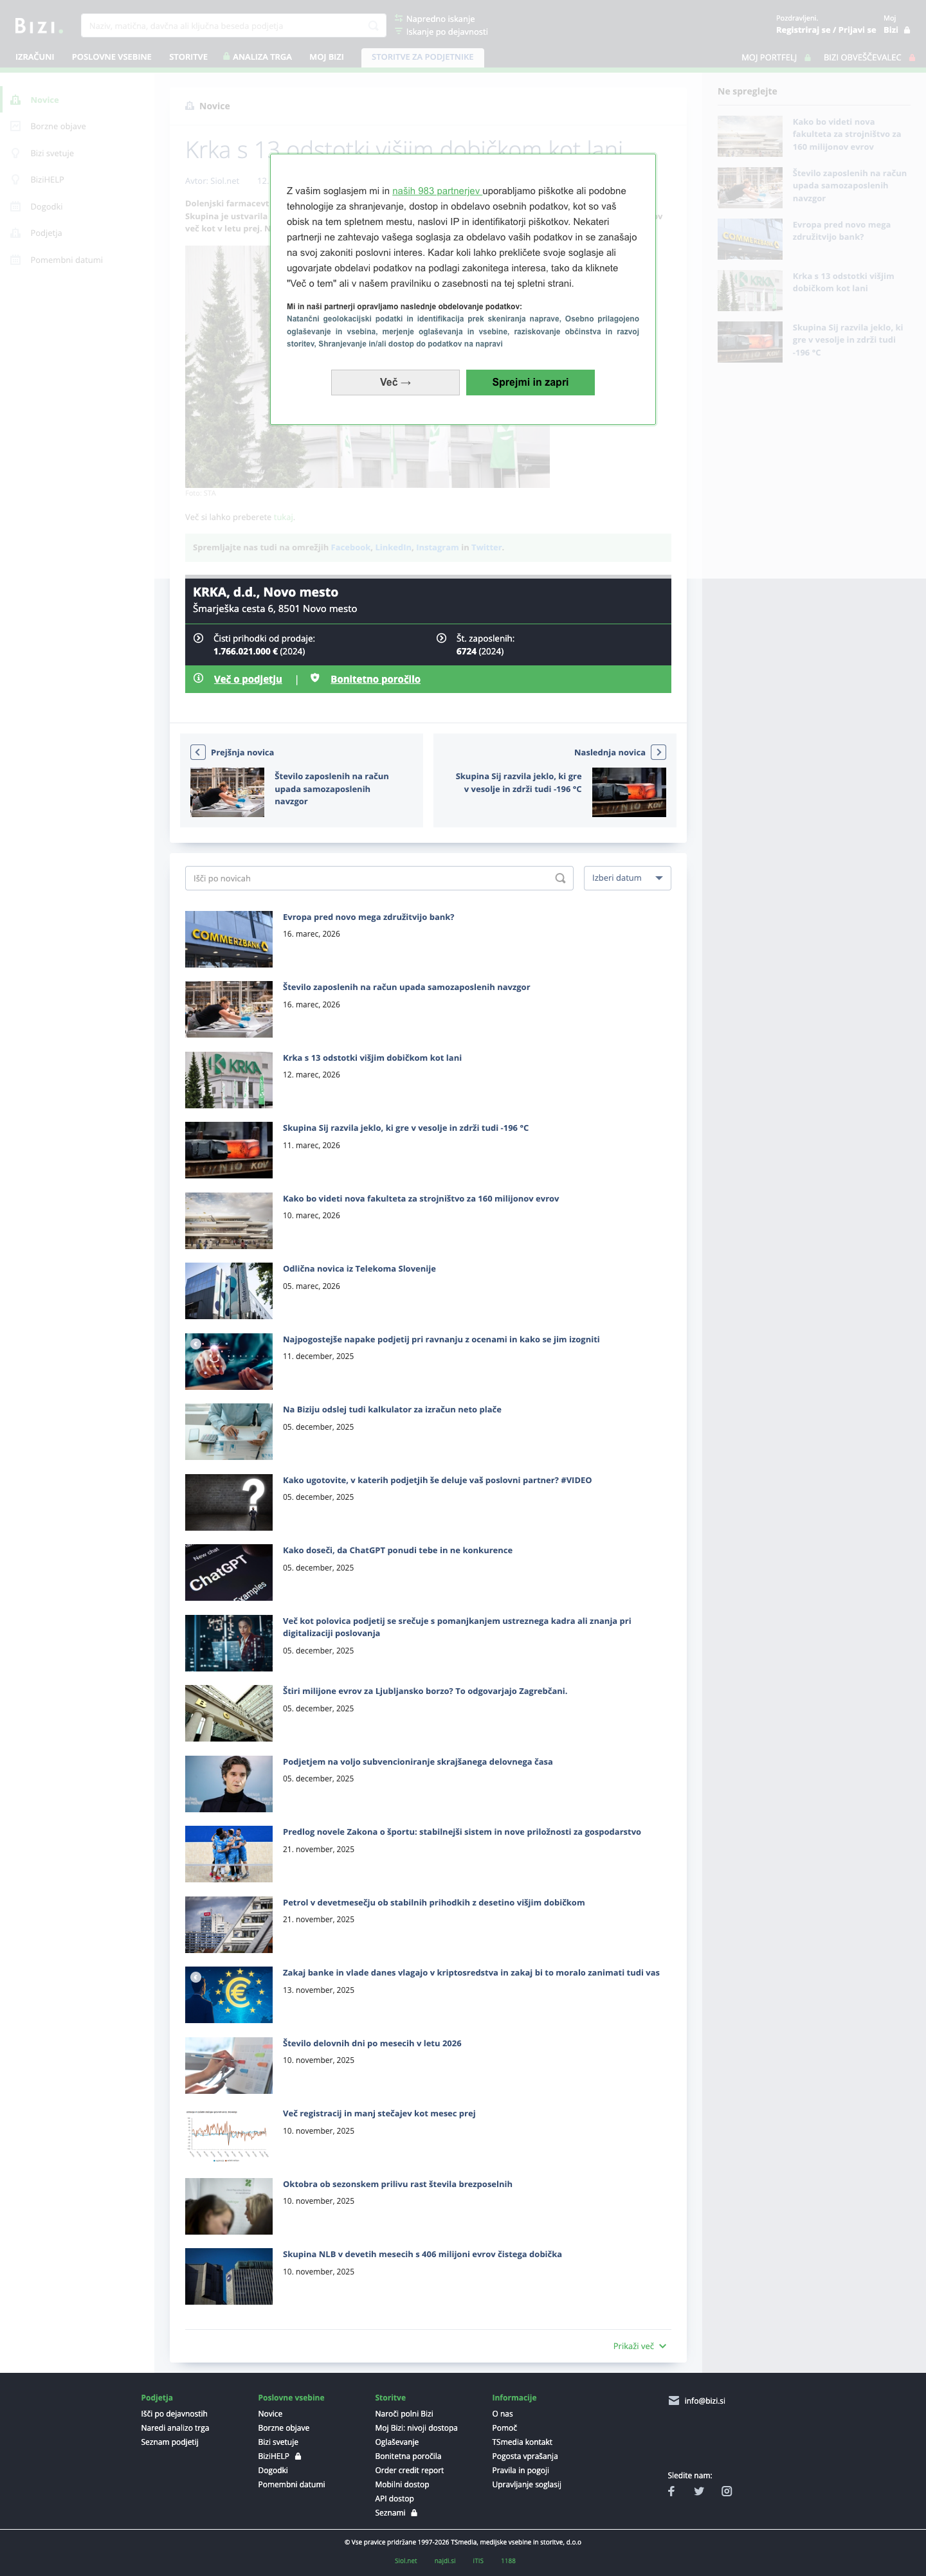Click the search magnifier in news search
This screenshot has height=2576, width=926.
pos(560,878)
